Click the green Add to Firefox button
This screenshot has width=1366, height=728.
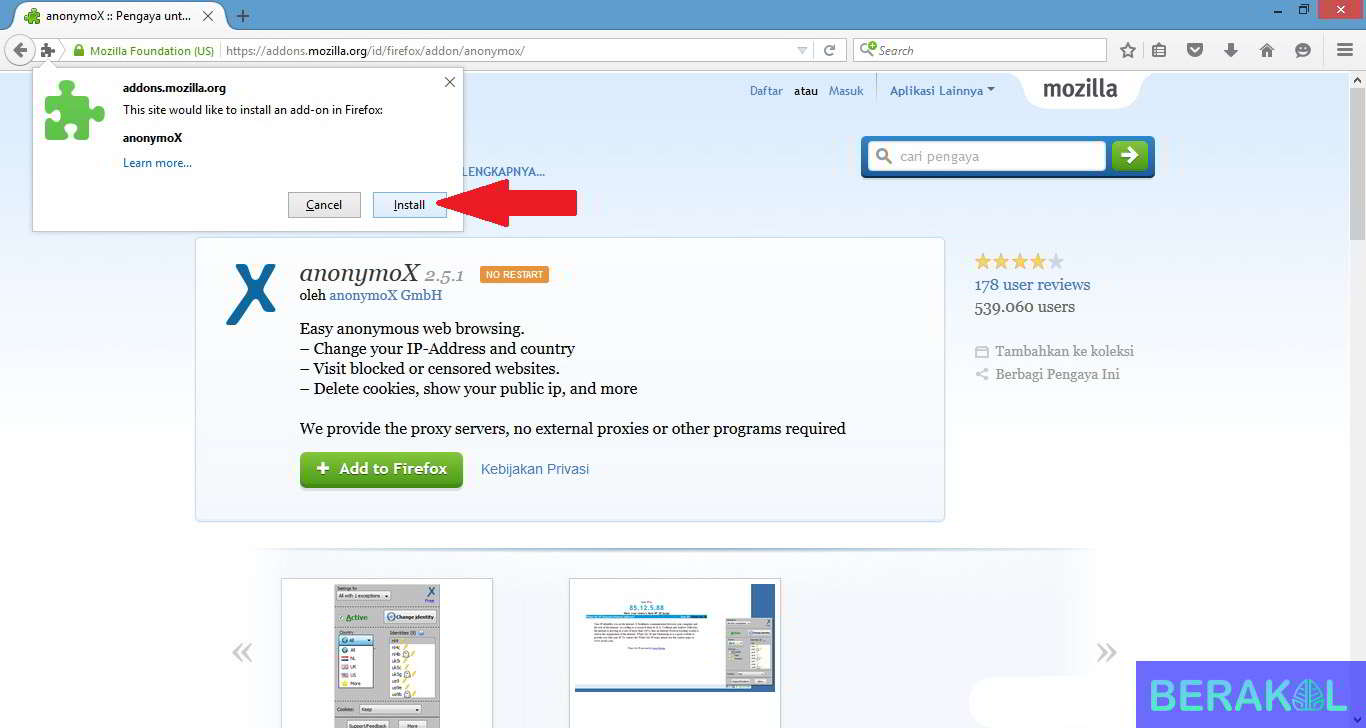tap(381, 469)
